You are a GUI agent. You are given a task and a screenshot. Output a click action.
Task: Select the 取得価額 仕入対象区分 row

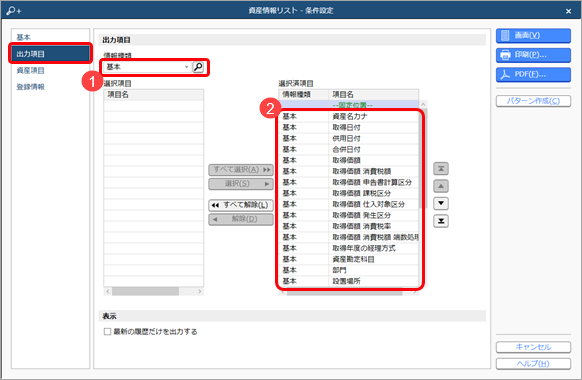coord(349,204)
